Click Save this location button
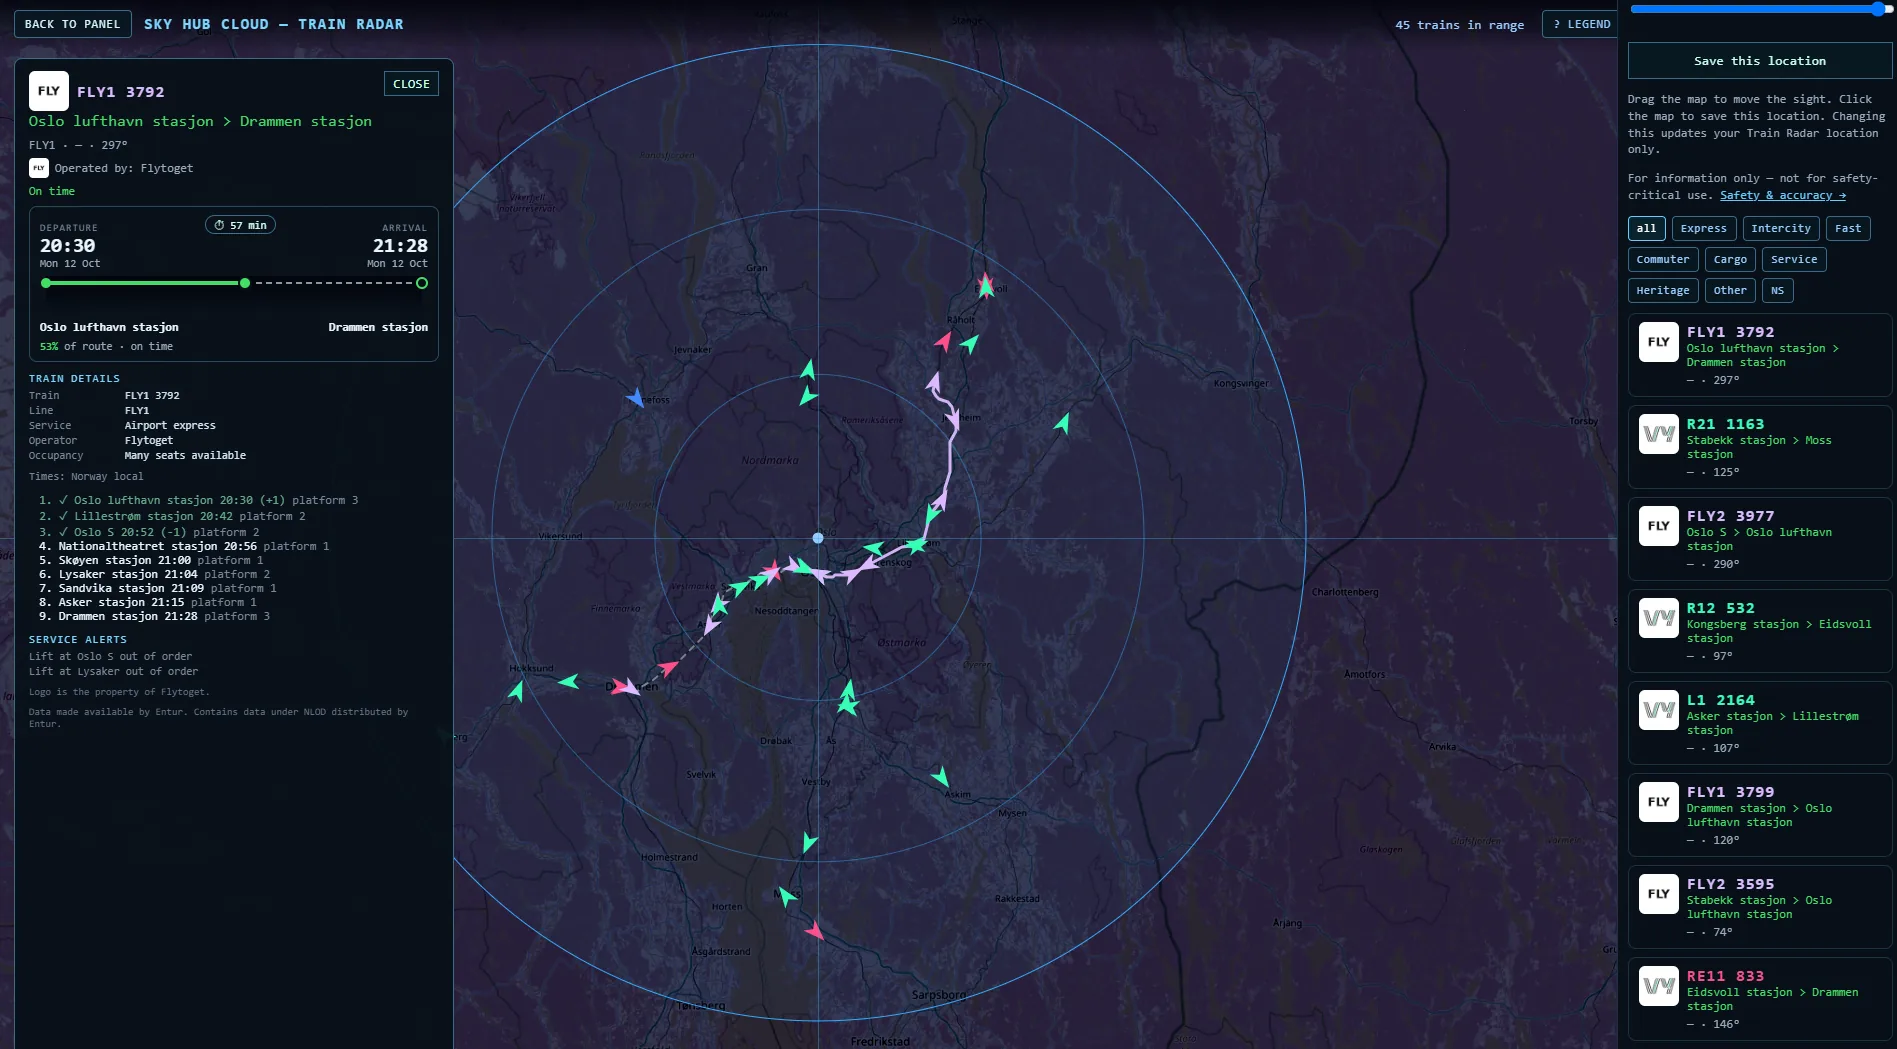 (1759, 61)
